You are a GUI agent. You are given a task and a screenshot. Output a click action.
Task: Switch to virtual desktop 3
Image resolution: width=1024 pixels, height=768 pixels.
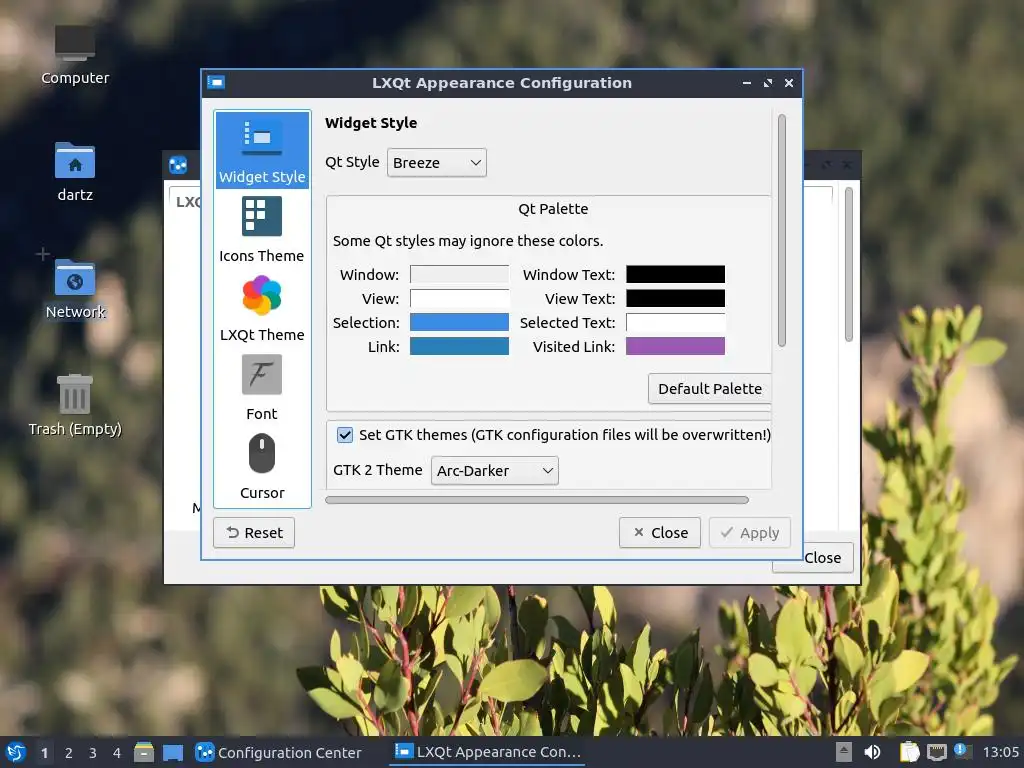[93, 753]
